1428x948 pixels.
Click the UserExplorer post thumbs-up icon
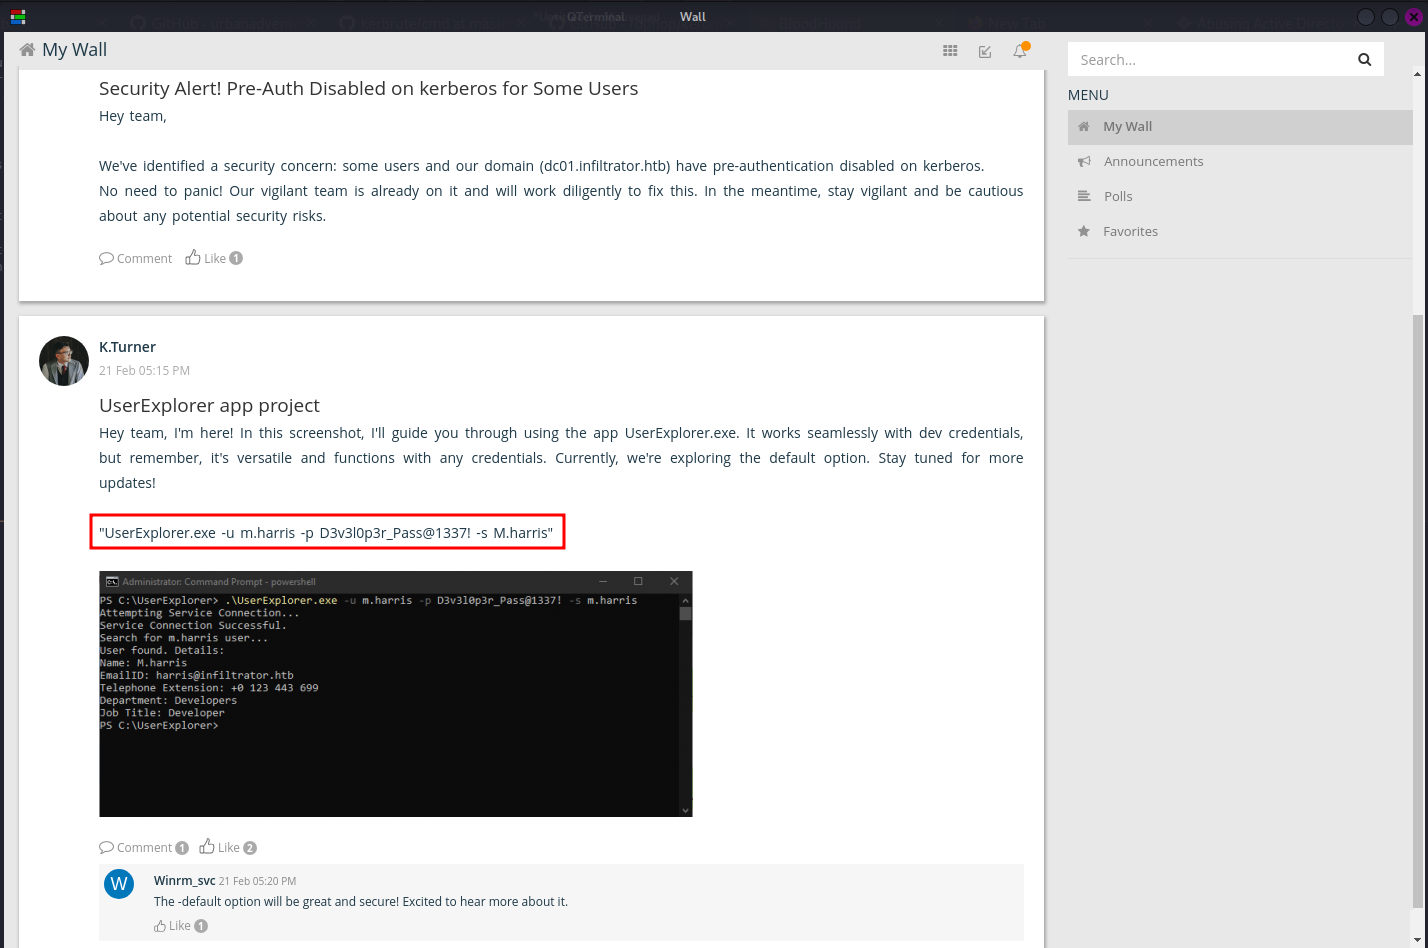207,847
